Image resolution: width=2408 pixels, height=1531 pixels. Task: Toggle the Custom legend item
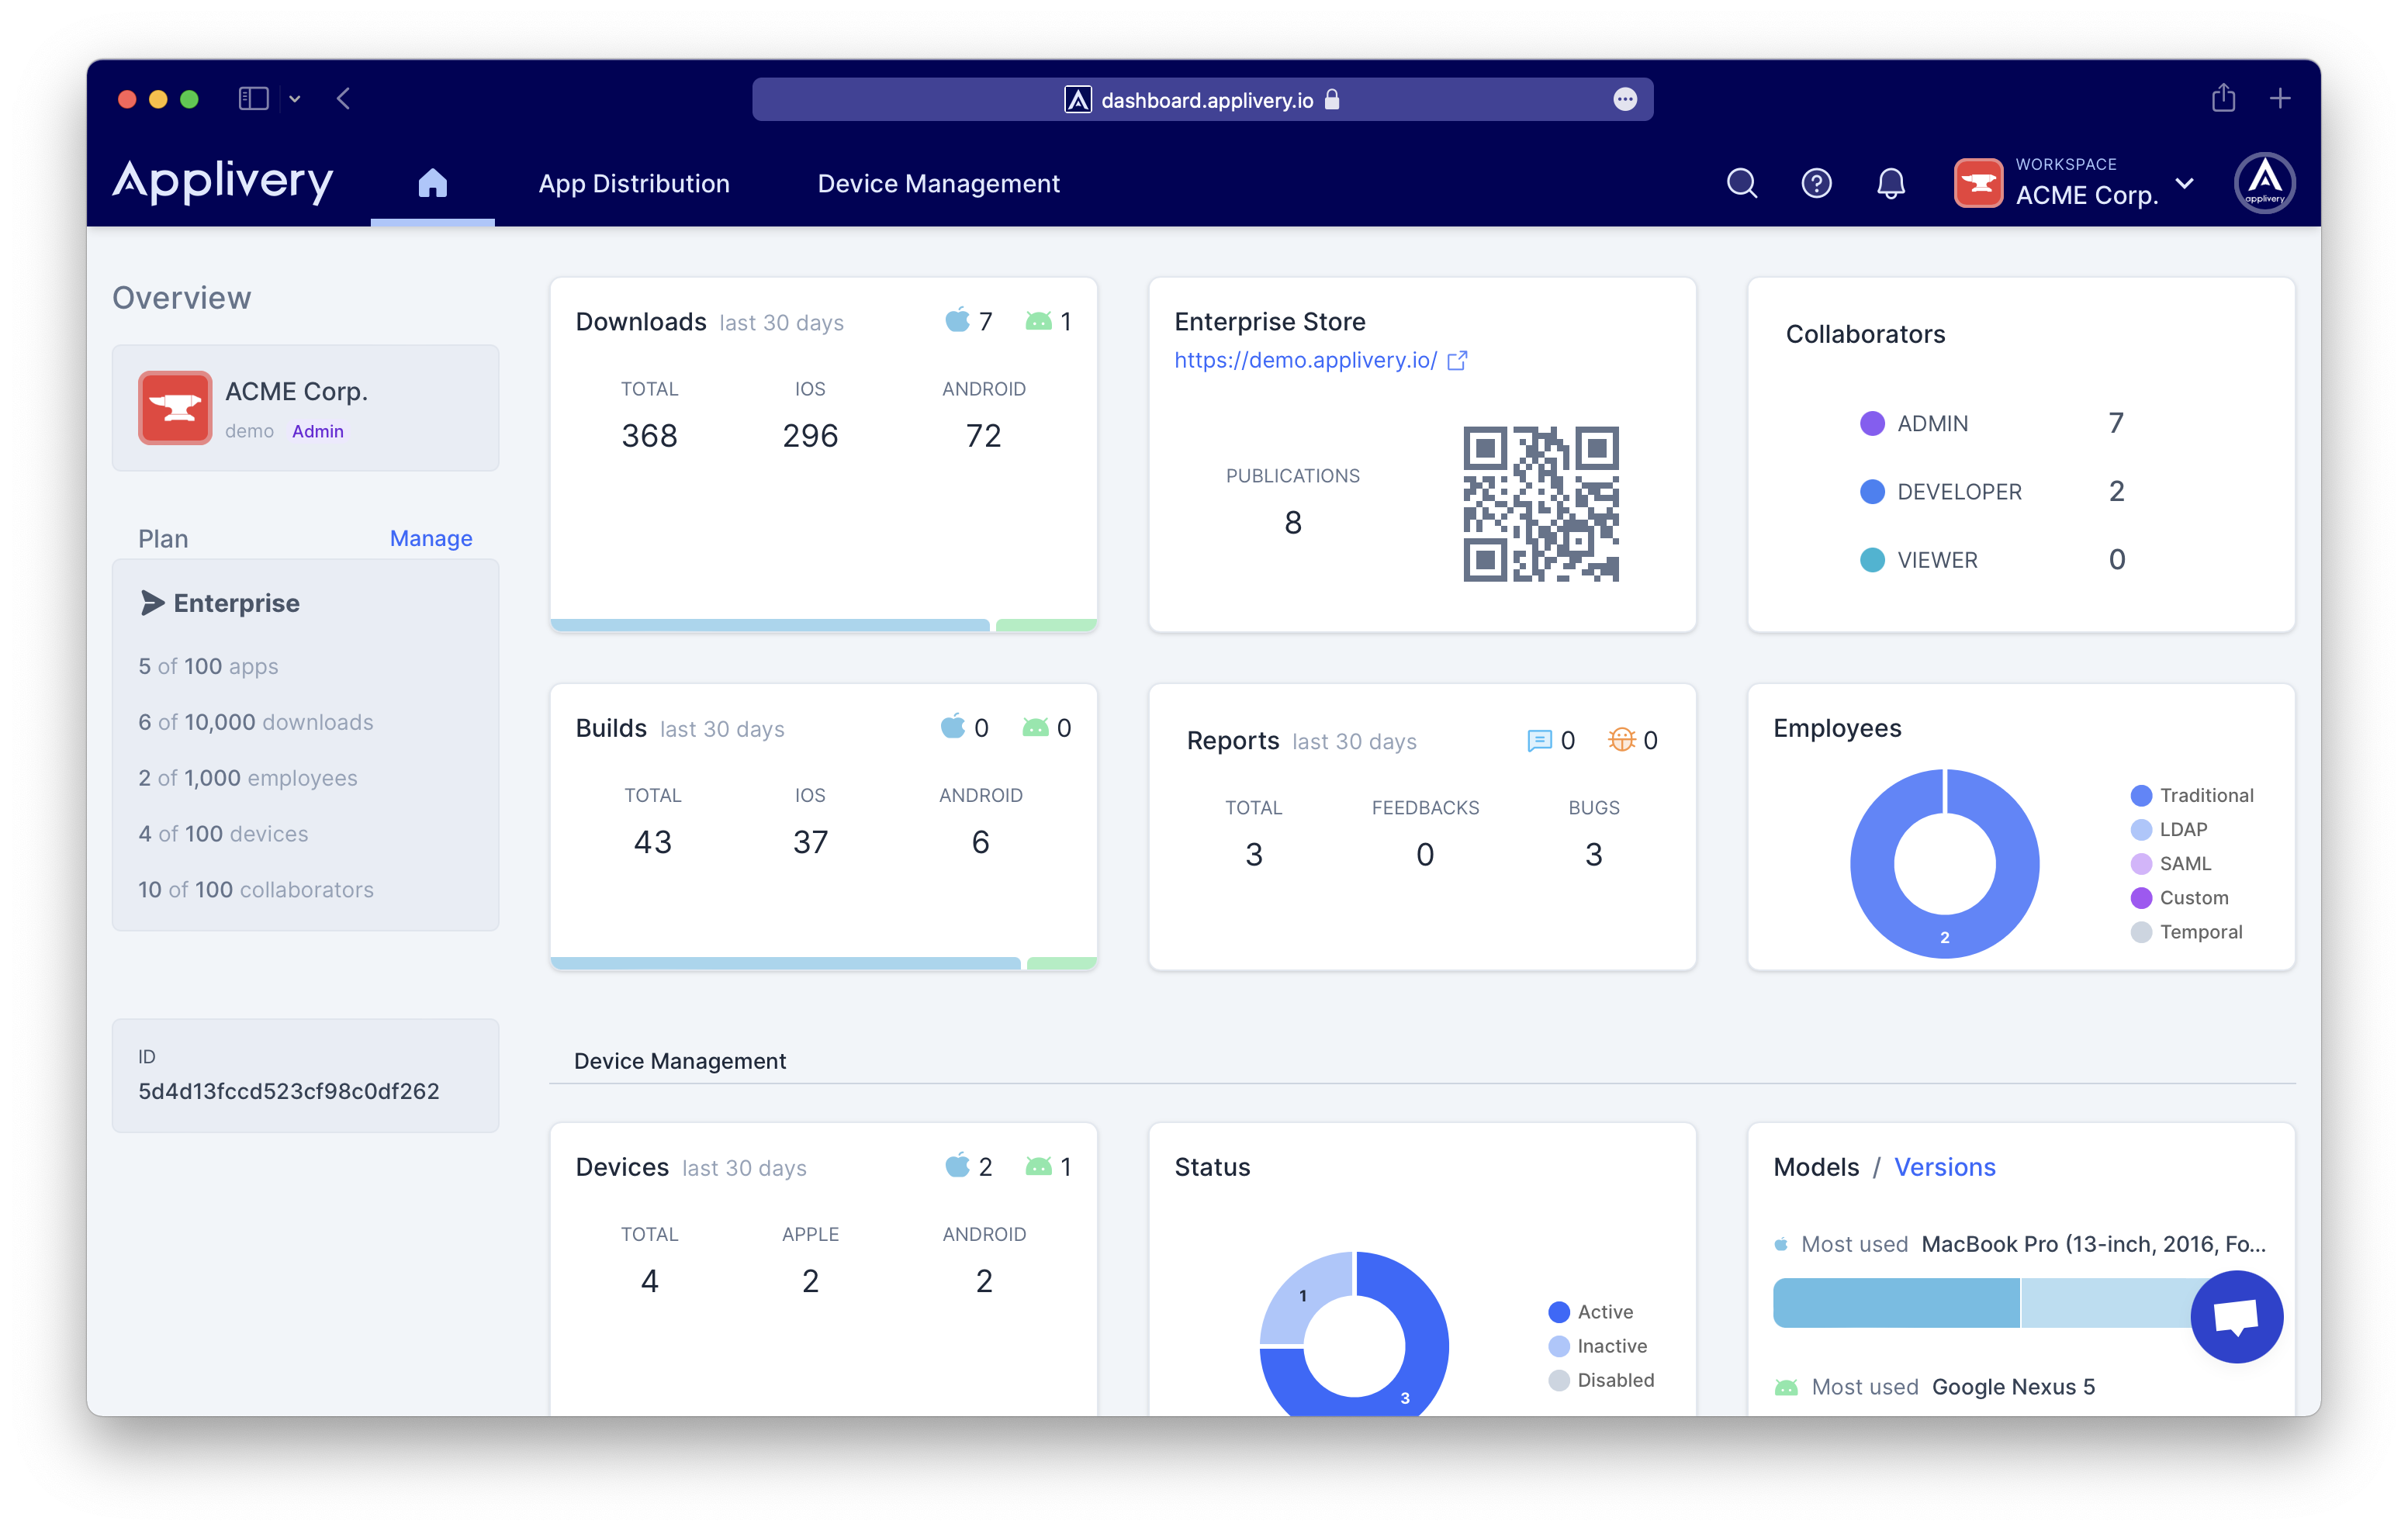[2179, 897]
